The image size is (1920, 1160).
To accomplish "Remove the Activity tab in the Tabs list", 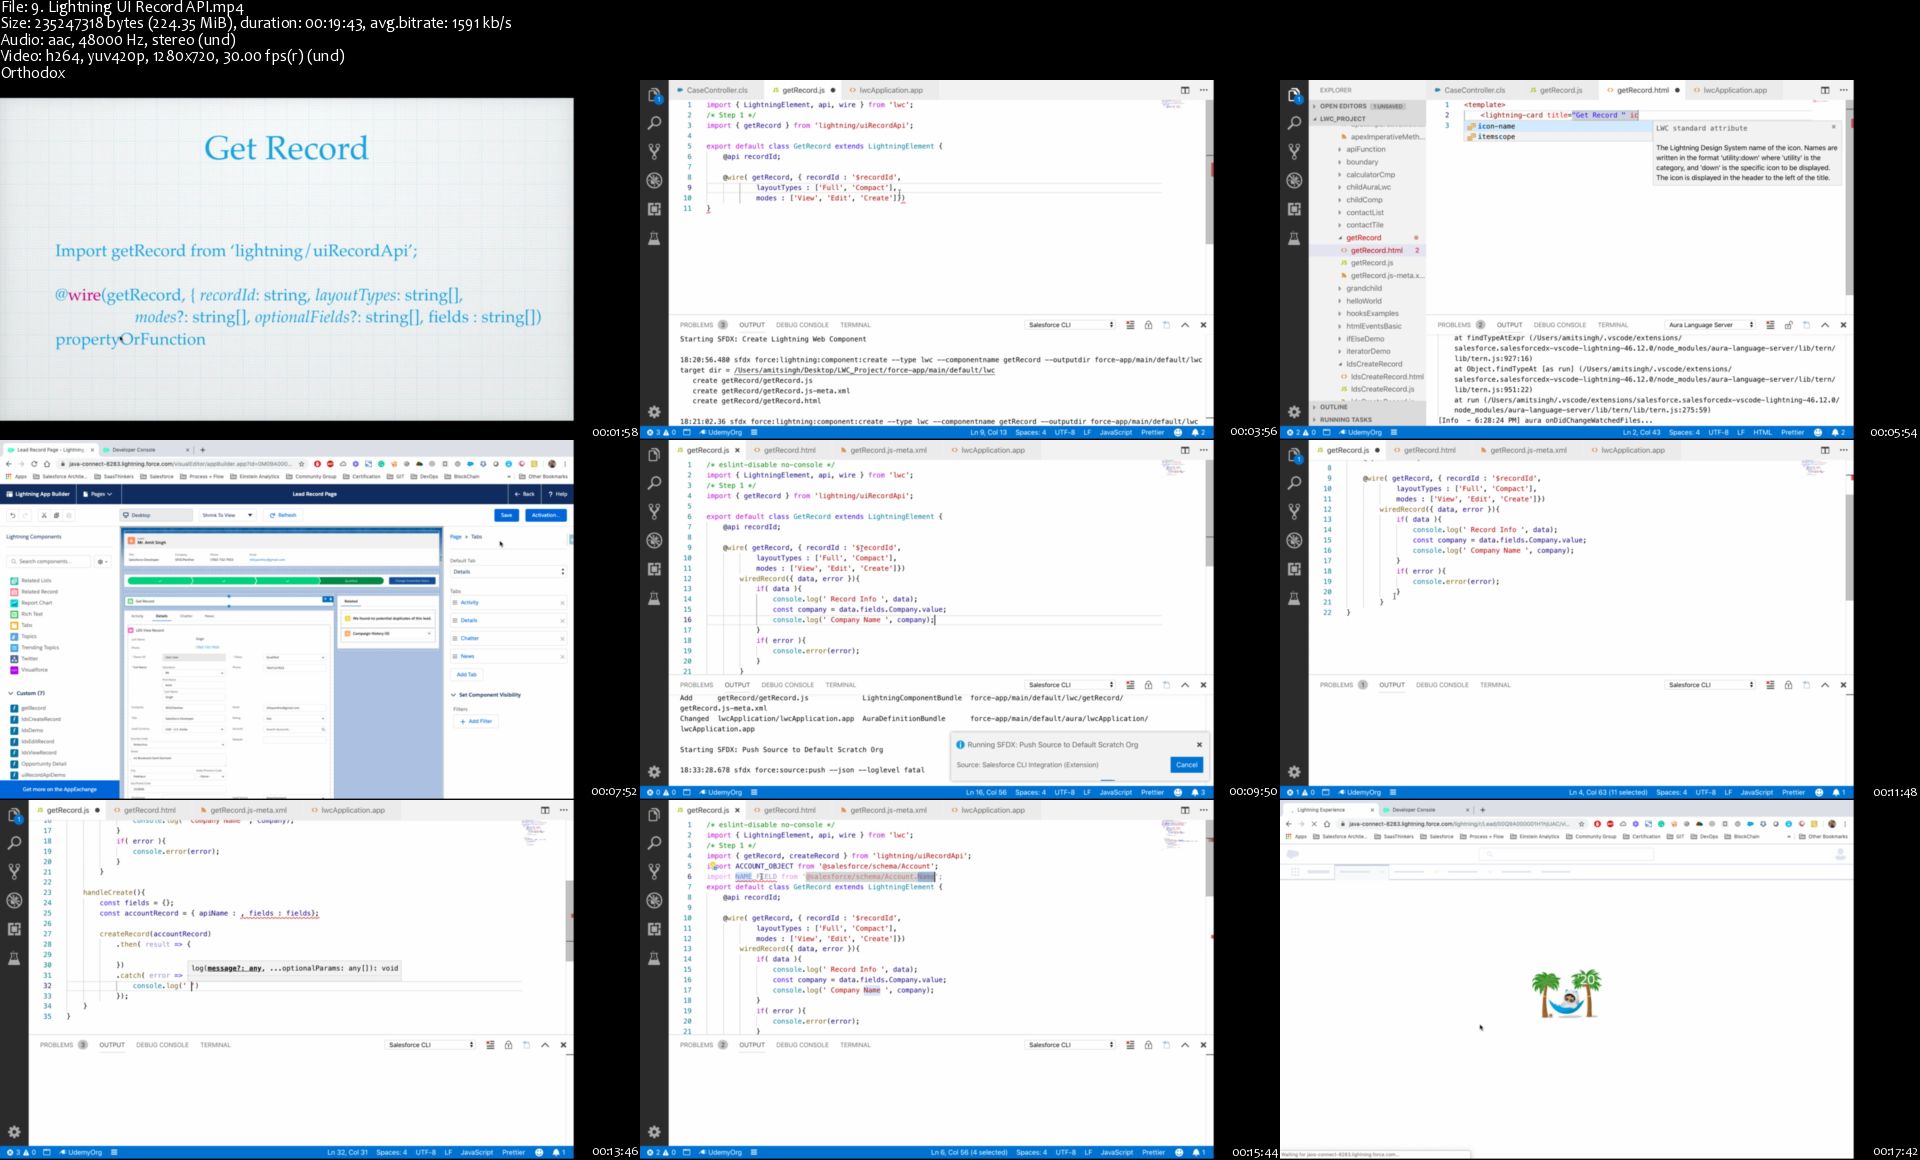I will (x=562, y=603).
